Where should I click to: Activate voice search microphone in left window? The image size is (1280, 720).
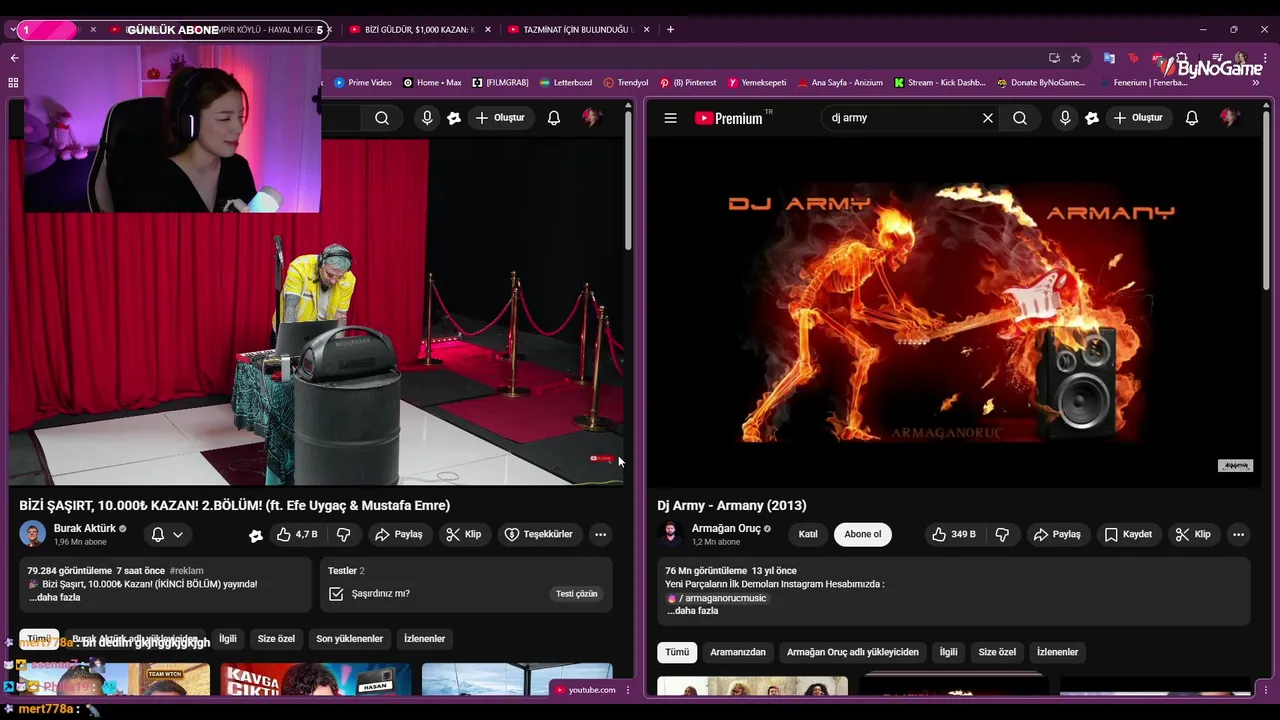tap(427, 118)
